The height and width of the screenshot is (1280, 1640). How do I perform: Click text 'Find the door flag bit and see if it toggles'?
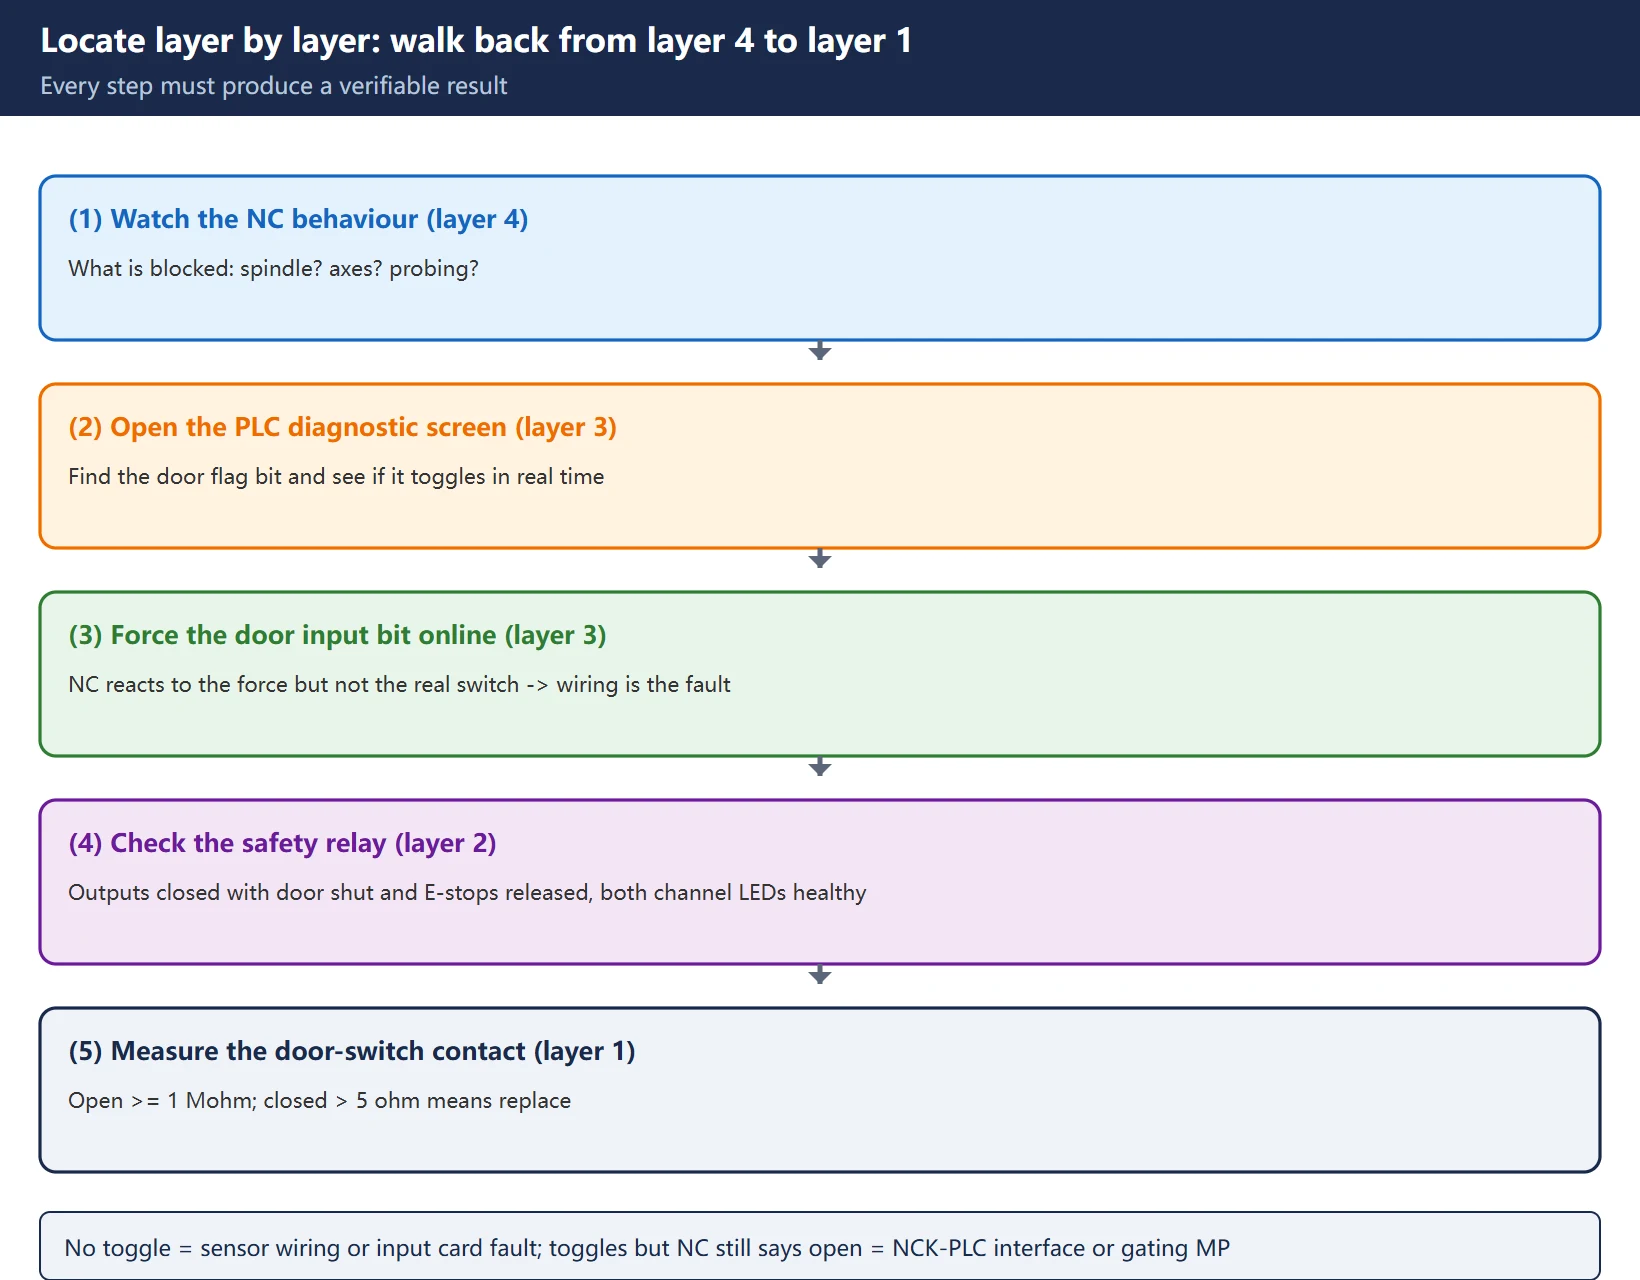pos(336,477)
